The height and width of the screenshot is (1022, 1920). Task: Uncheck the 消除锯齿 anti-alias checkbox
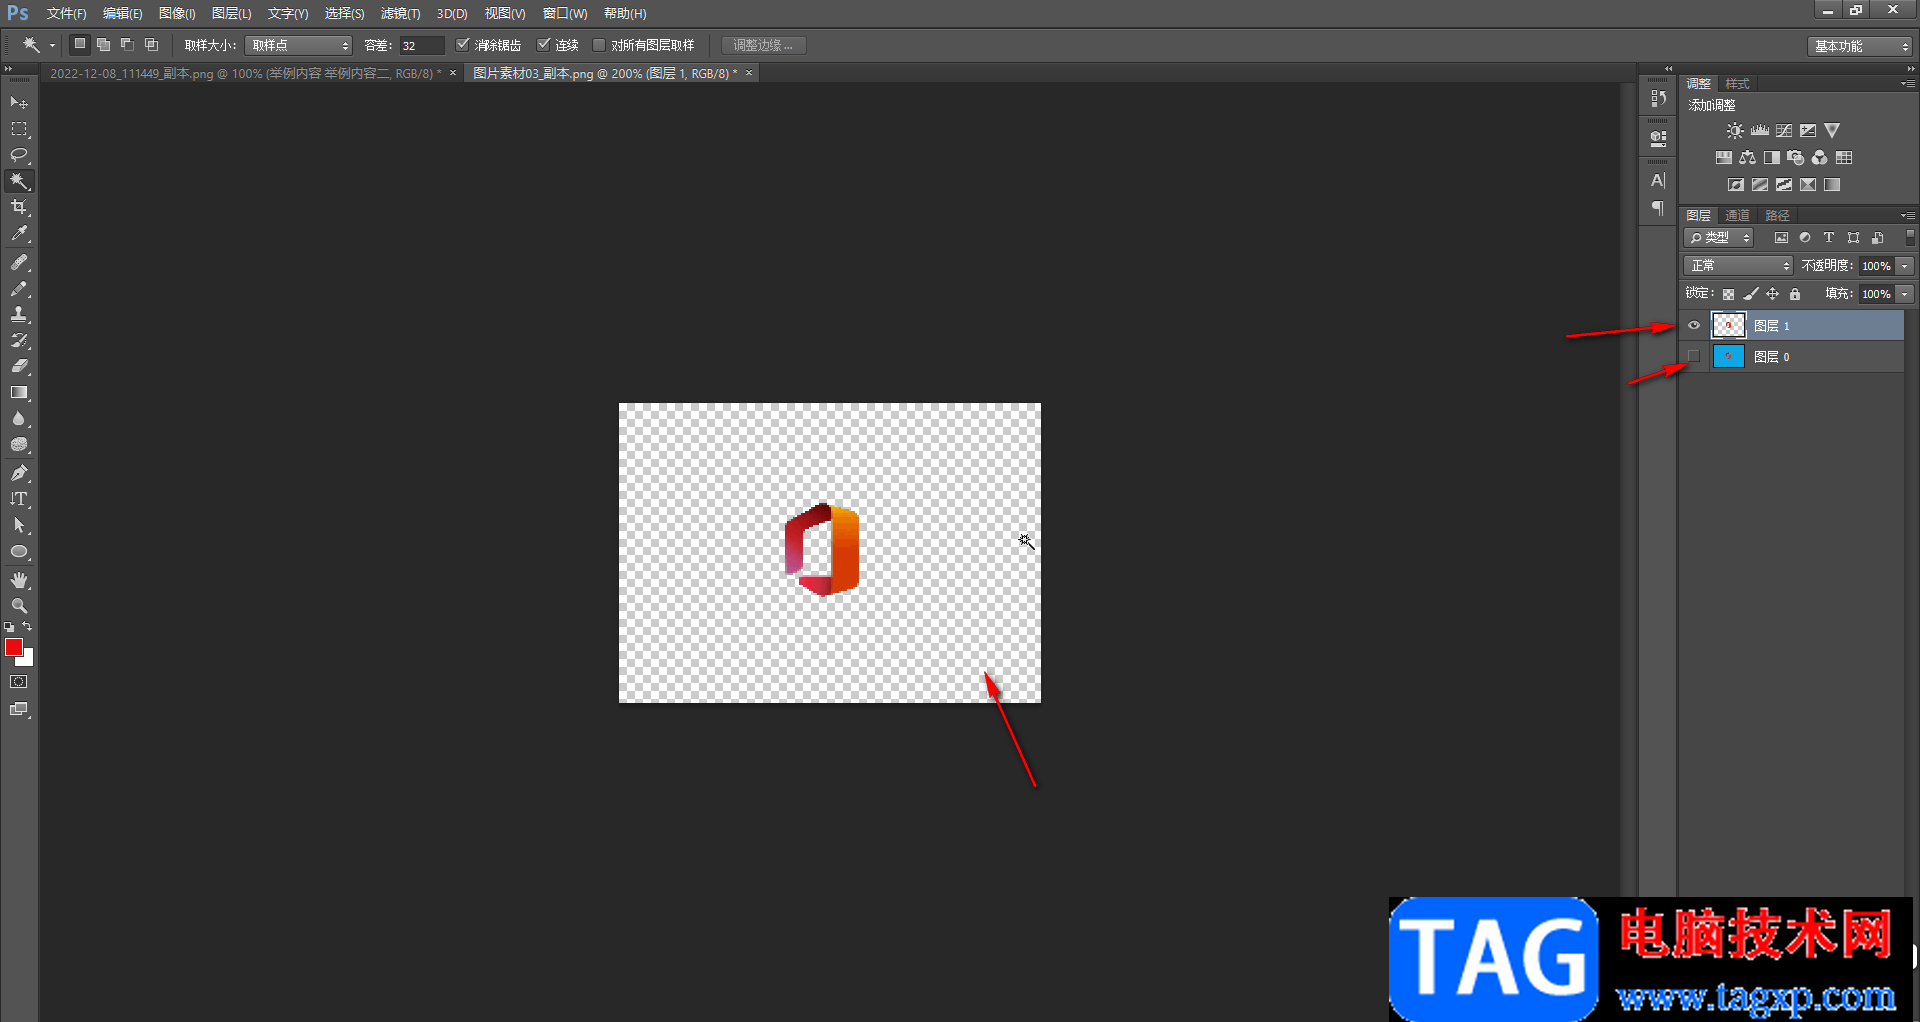click(x=462, y=45)
